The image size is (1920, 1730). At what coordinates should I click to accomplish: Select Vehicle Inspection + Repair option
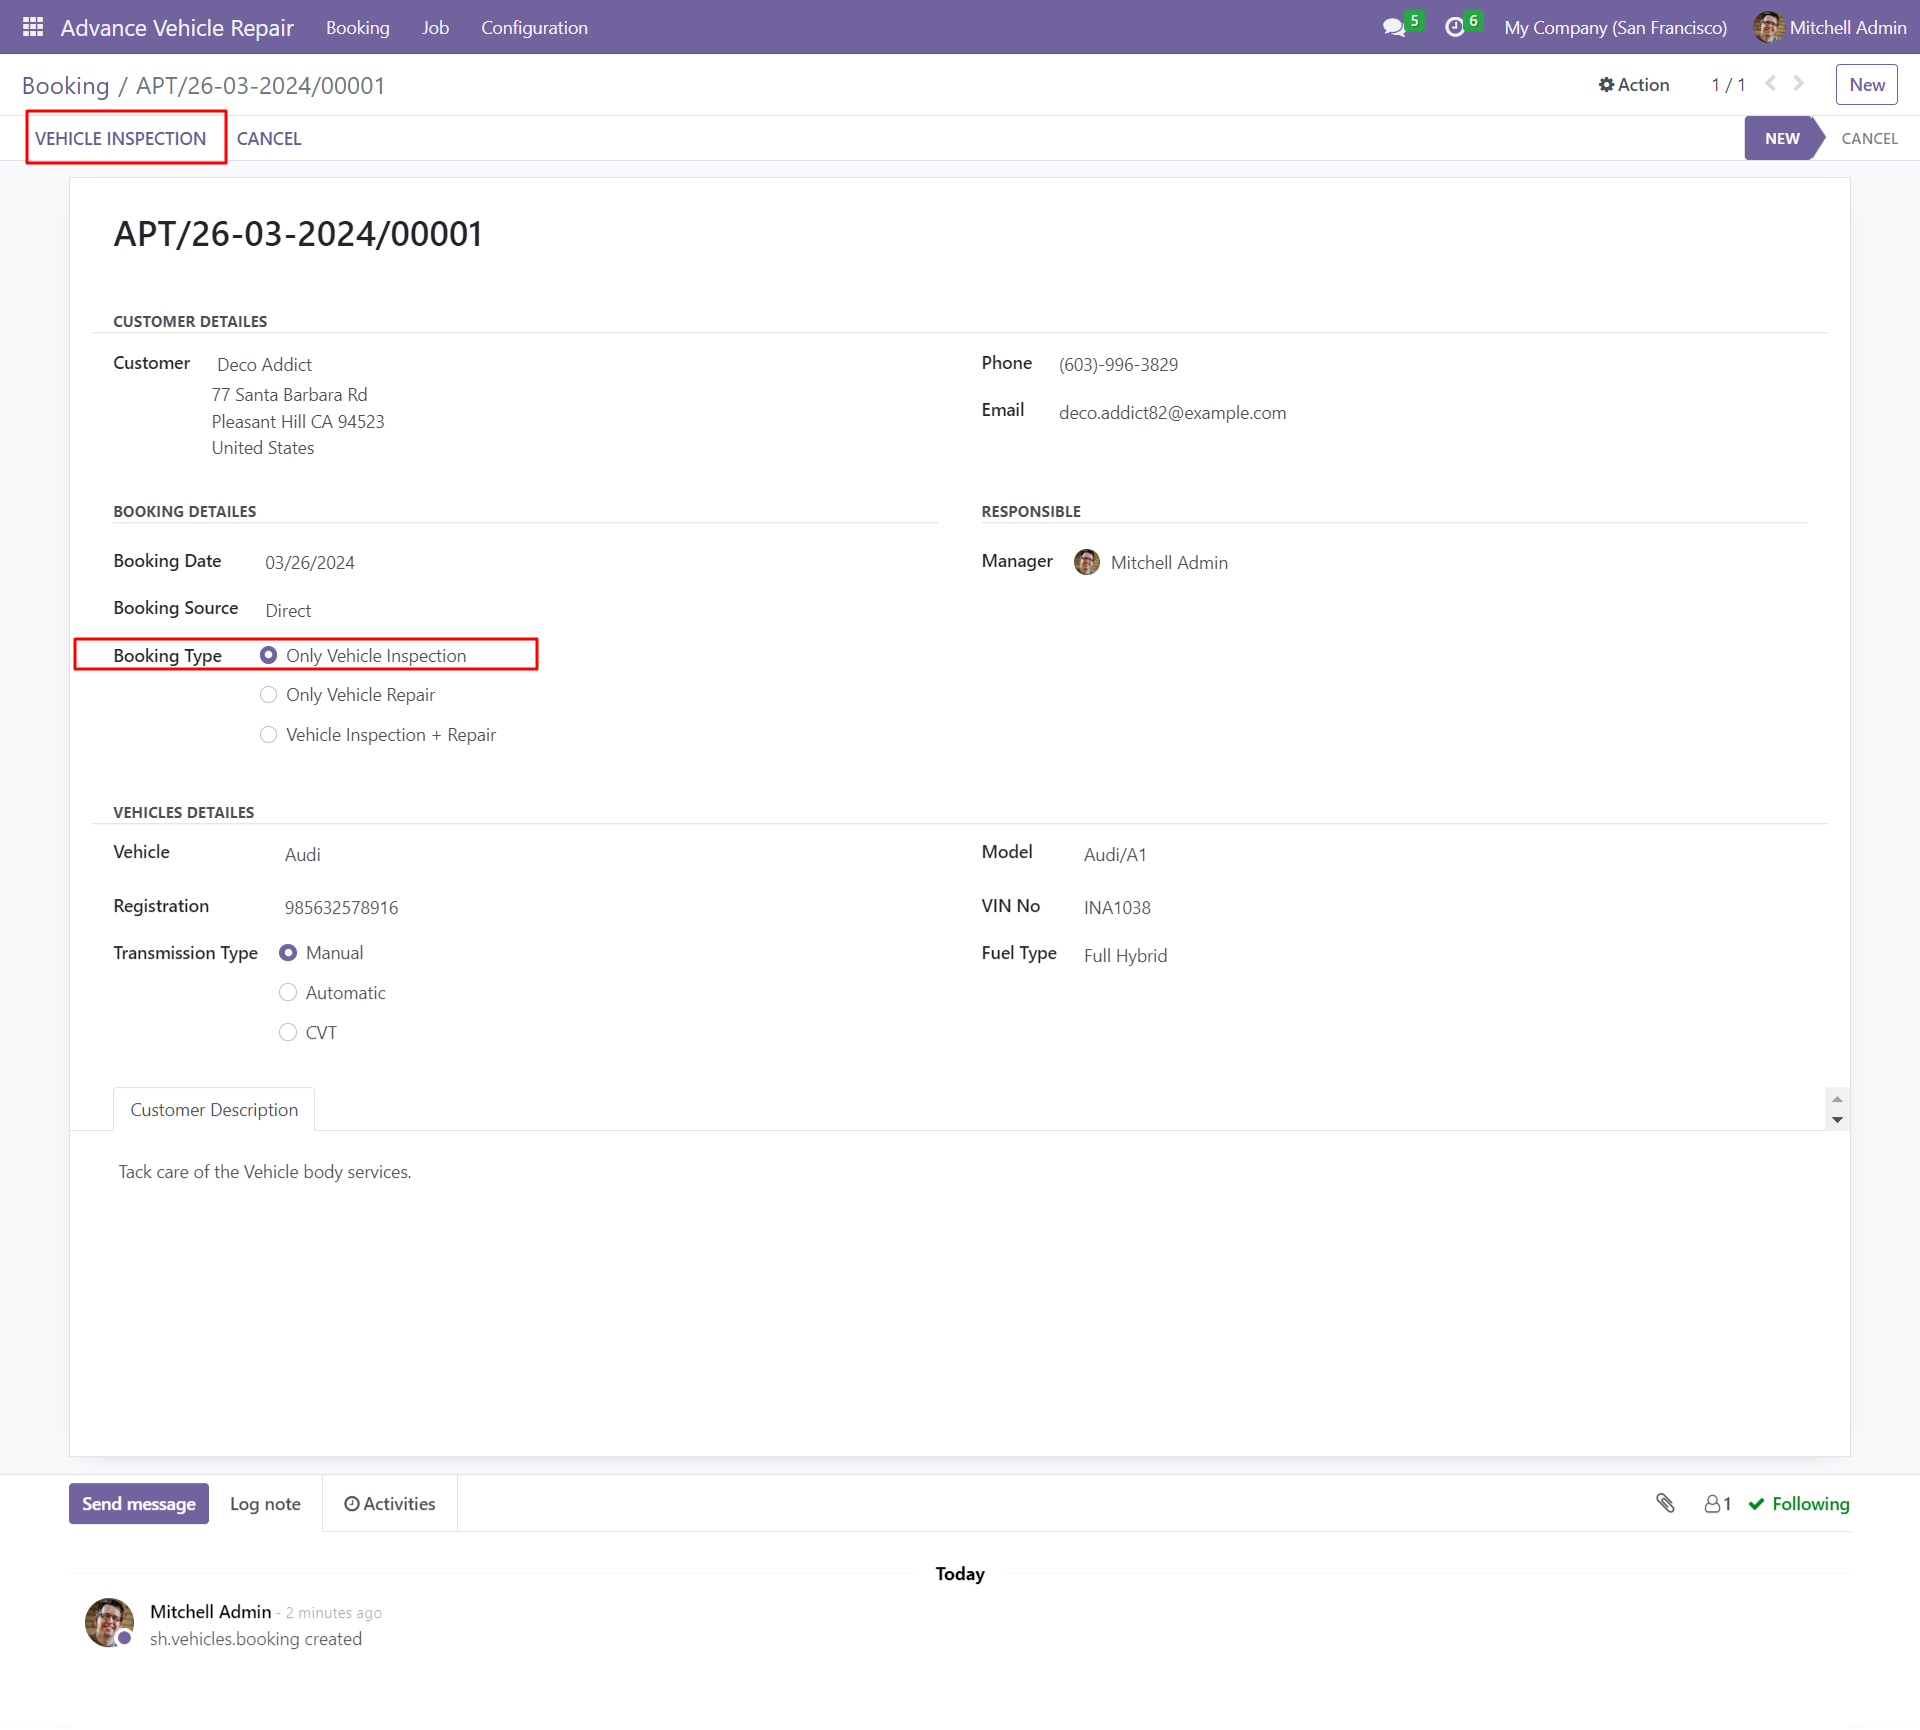(268, 735)
